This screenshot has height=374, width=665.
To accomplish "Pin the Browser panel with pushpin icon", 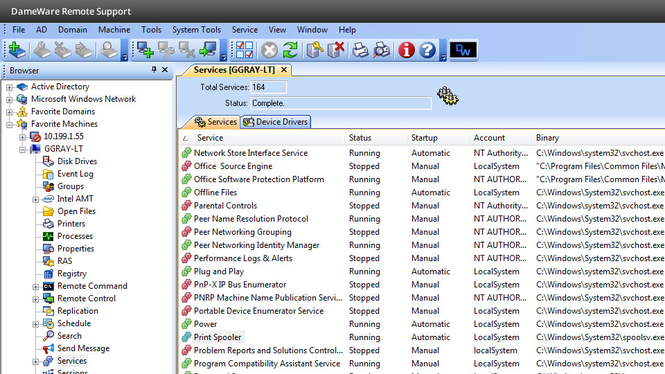I will pos(154,70).
